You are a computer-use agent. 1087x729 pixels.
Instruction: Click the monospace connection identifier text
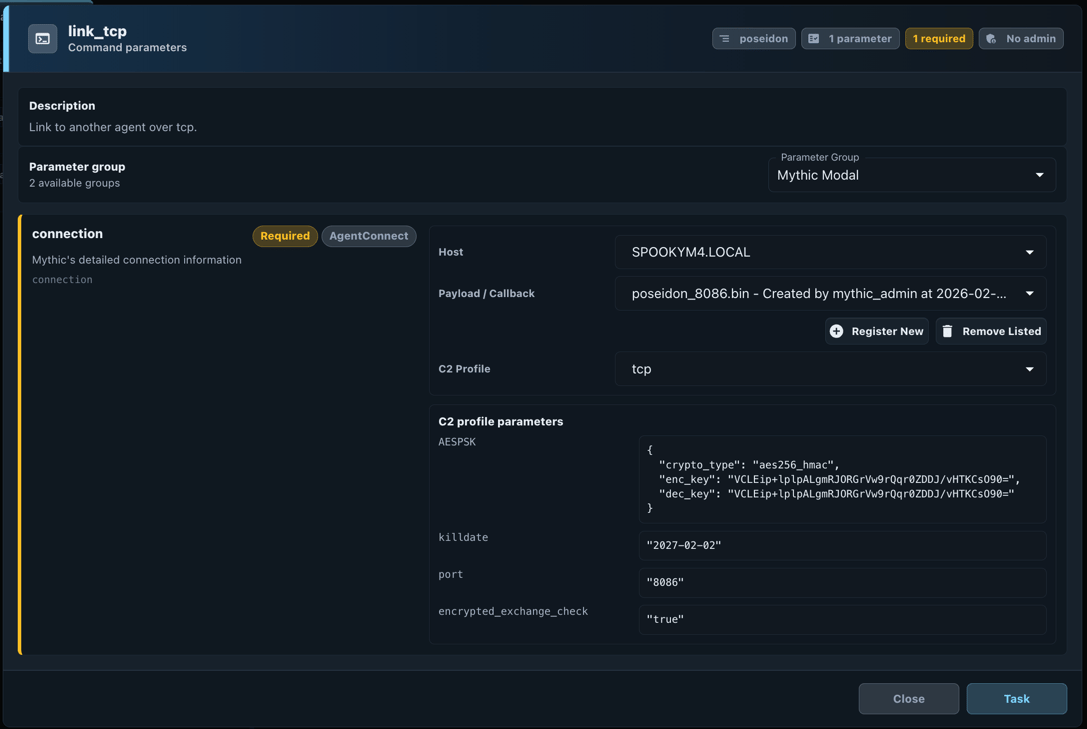tap(62, 280)
